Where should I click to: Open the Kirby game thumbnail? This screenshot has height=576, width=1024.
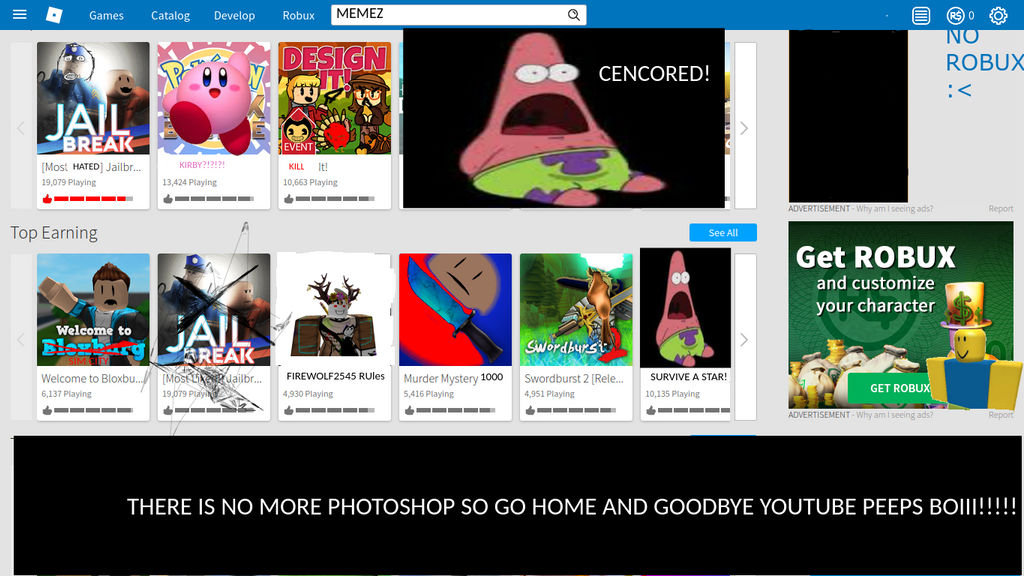pos(214,98)
